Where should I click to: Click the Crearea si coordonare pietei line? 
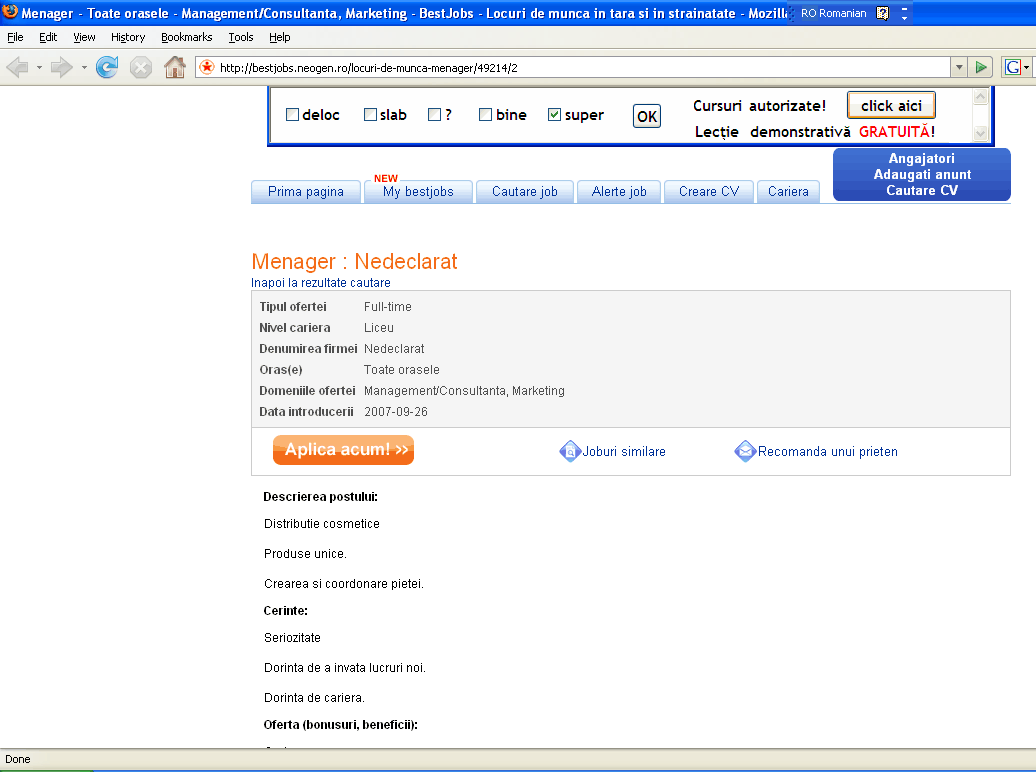(x=344, y=584)
